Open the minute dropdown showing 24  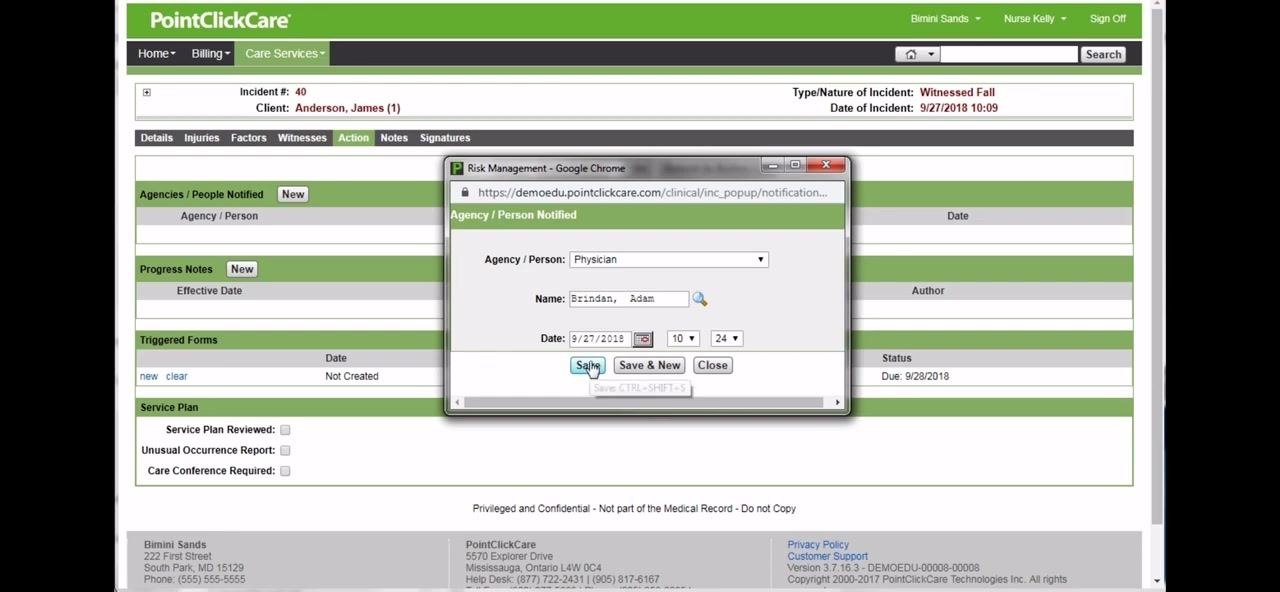(726, 339)
